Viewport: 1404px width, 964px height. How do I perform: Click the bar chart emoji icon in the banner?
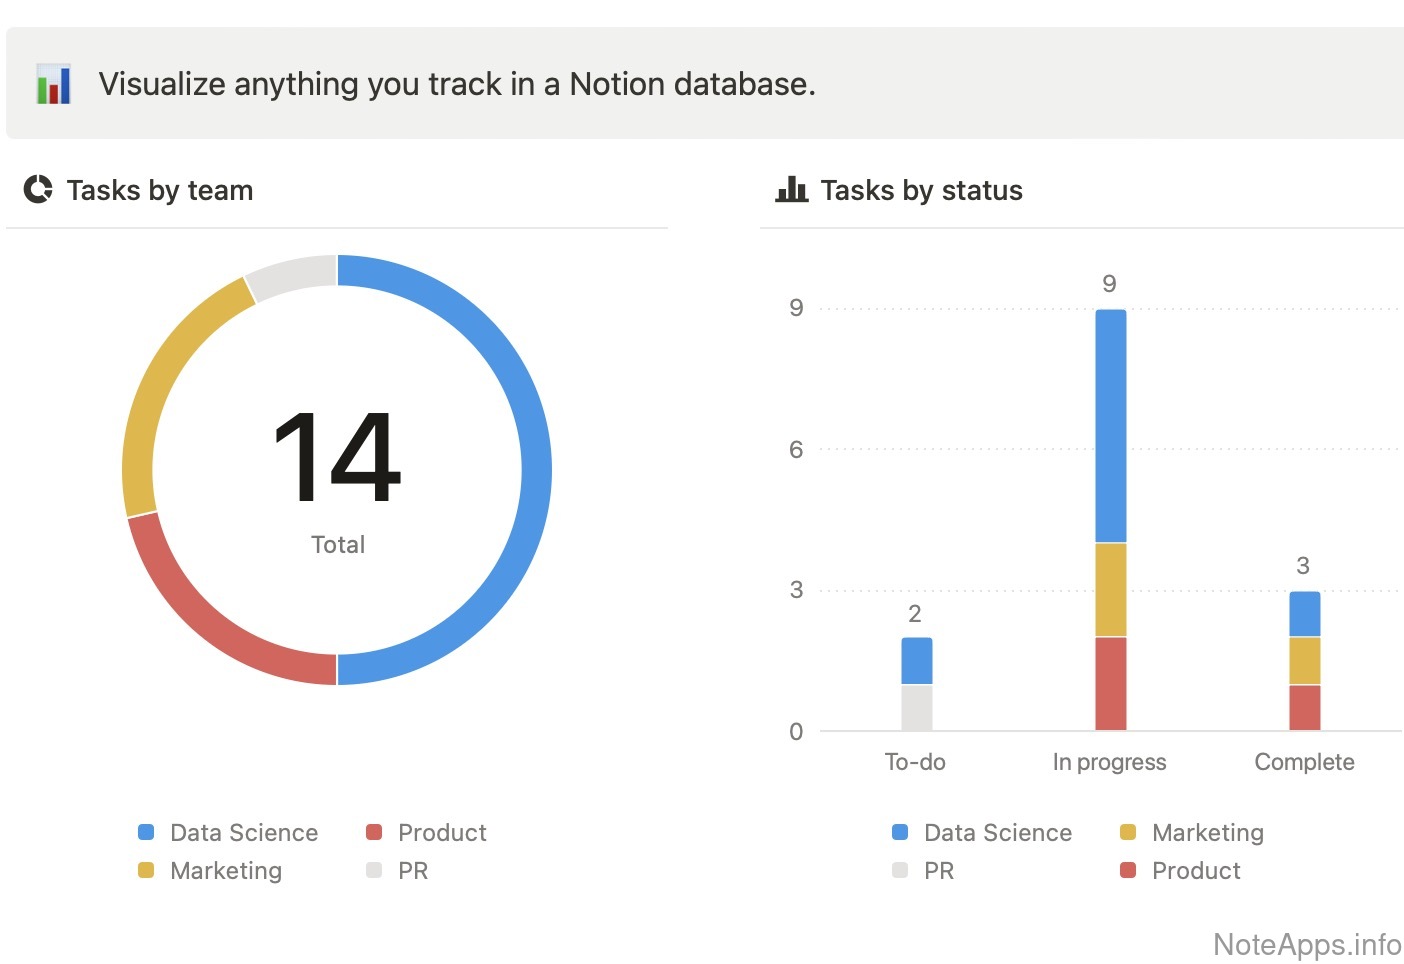click(x=54, y=84)
